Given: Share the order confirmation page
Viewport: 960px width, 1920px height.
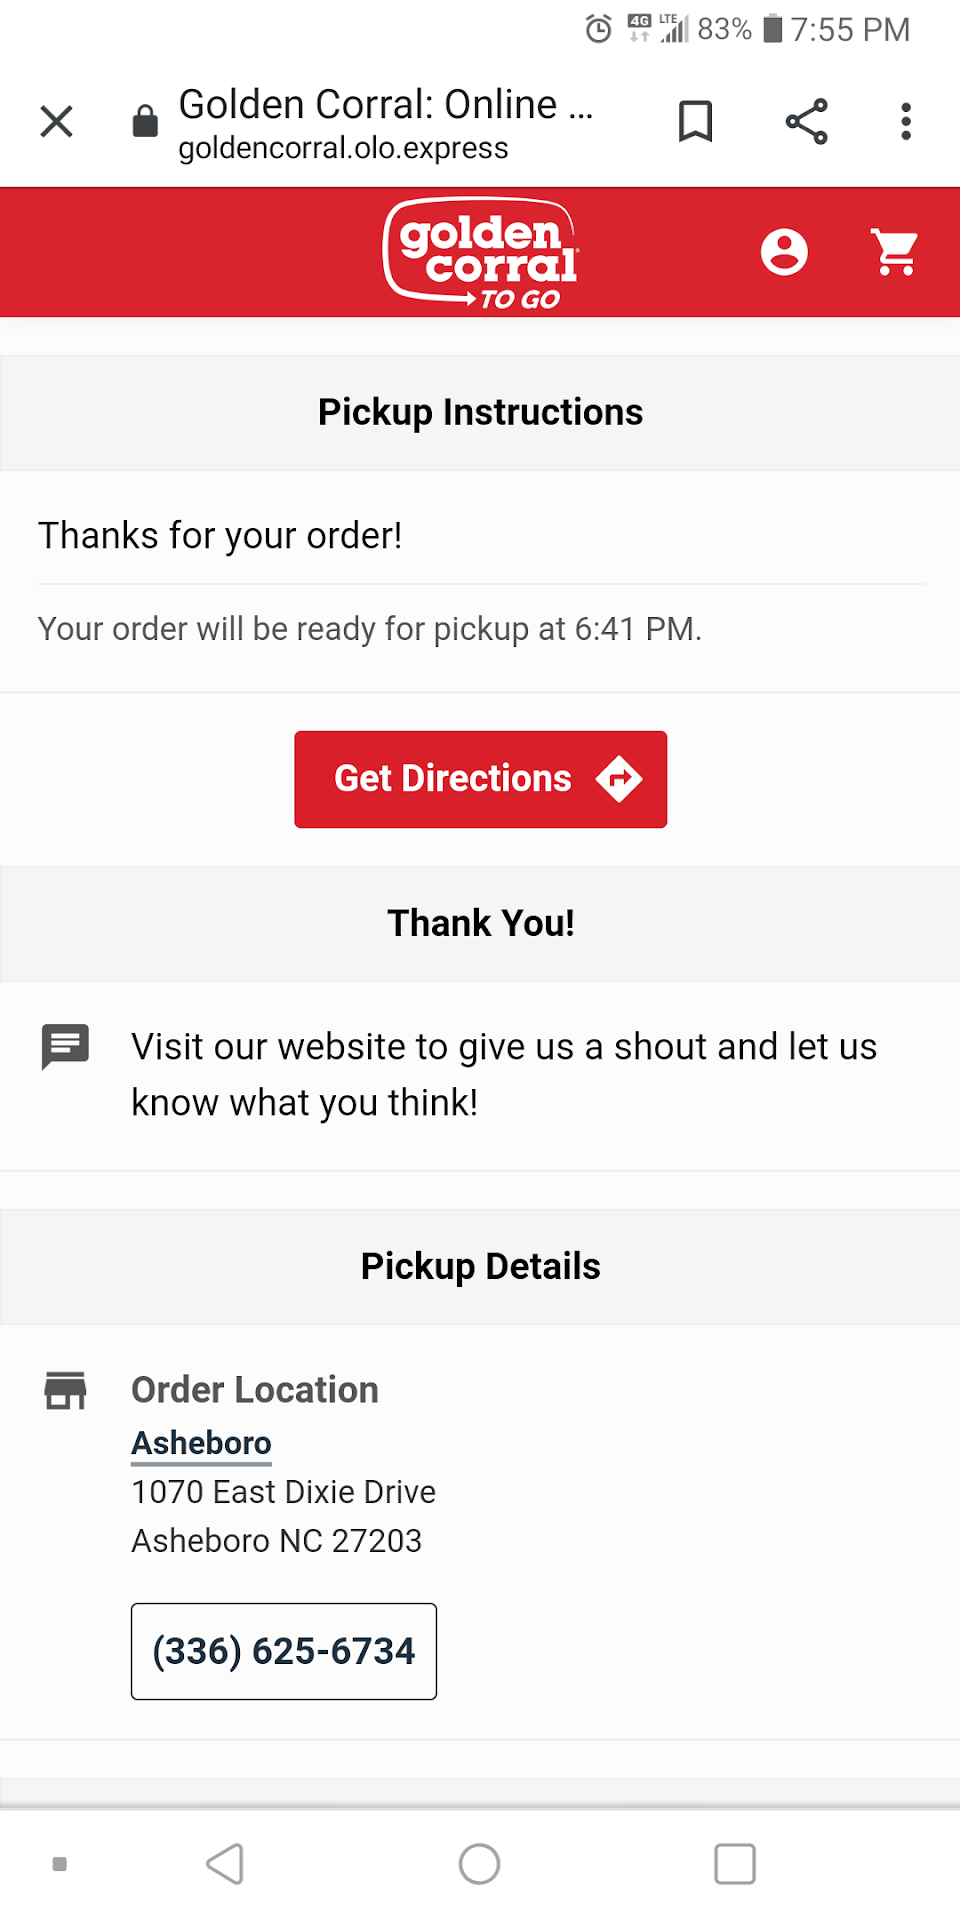Looking at the screenshot, I should click(x=806, y=122).
